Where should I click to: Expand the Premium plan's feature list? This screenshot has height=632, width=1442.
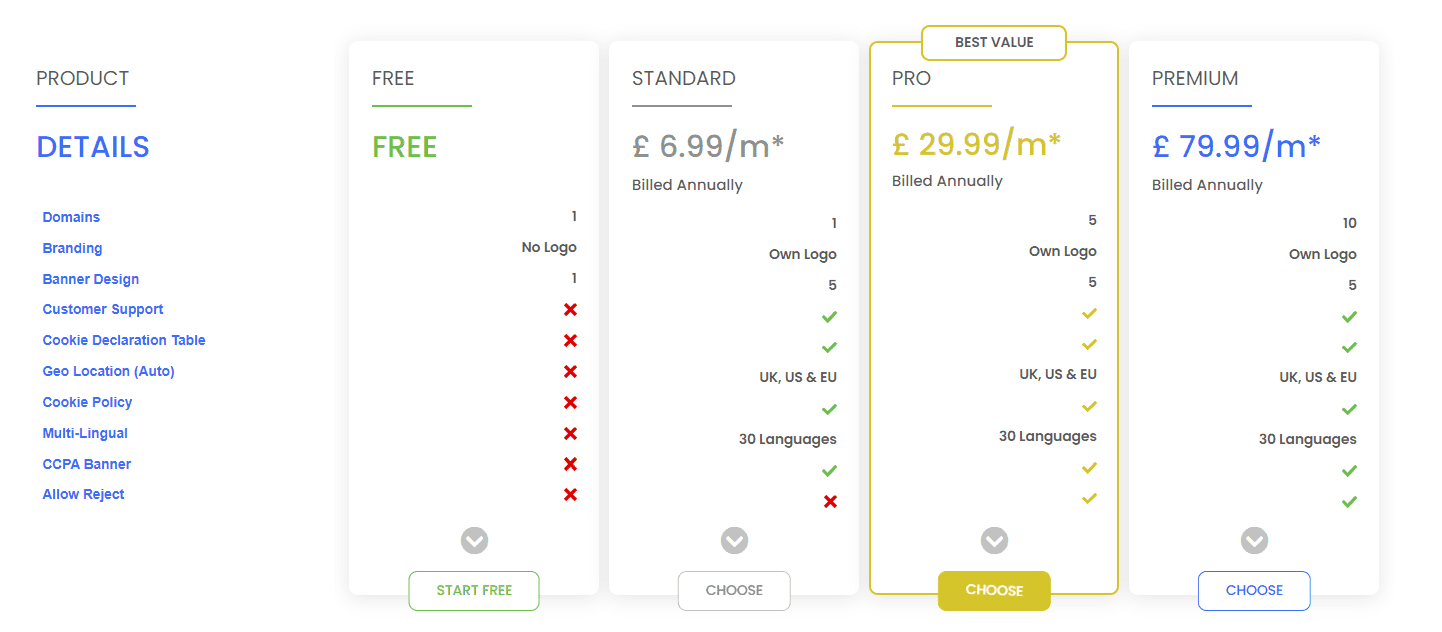coord(1254,540)
